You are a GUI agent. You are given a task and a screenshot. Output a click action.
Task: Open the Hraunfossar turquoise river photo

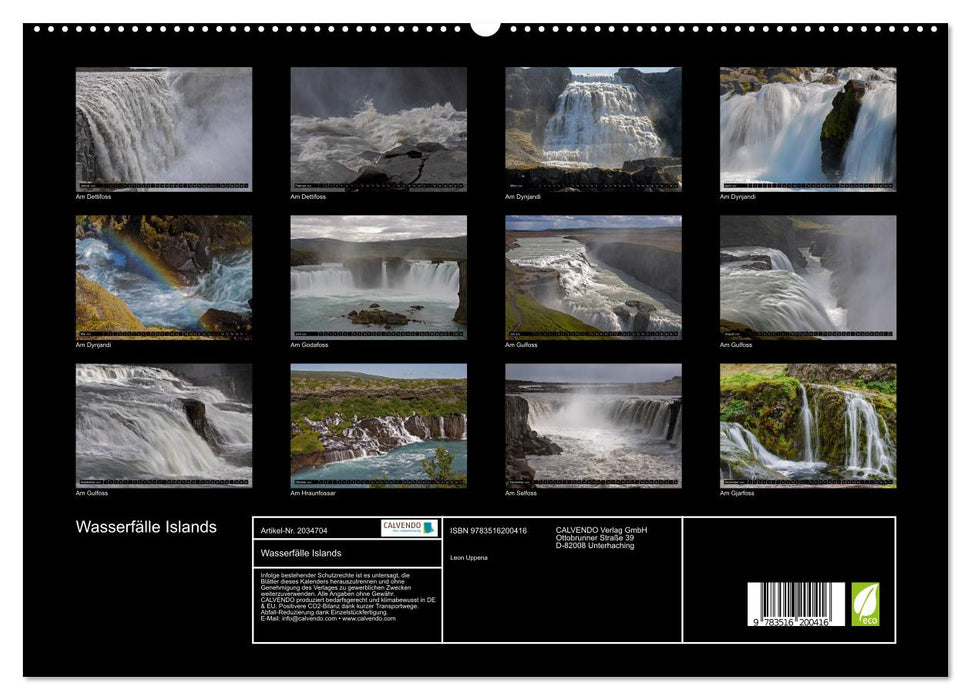(x=378, y=425)
